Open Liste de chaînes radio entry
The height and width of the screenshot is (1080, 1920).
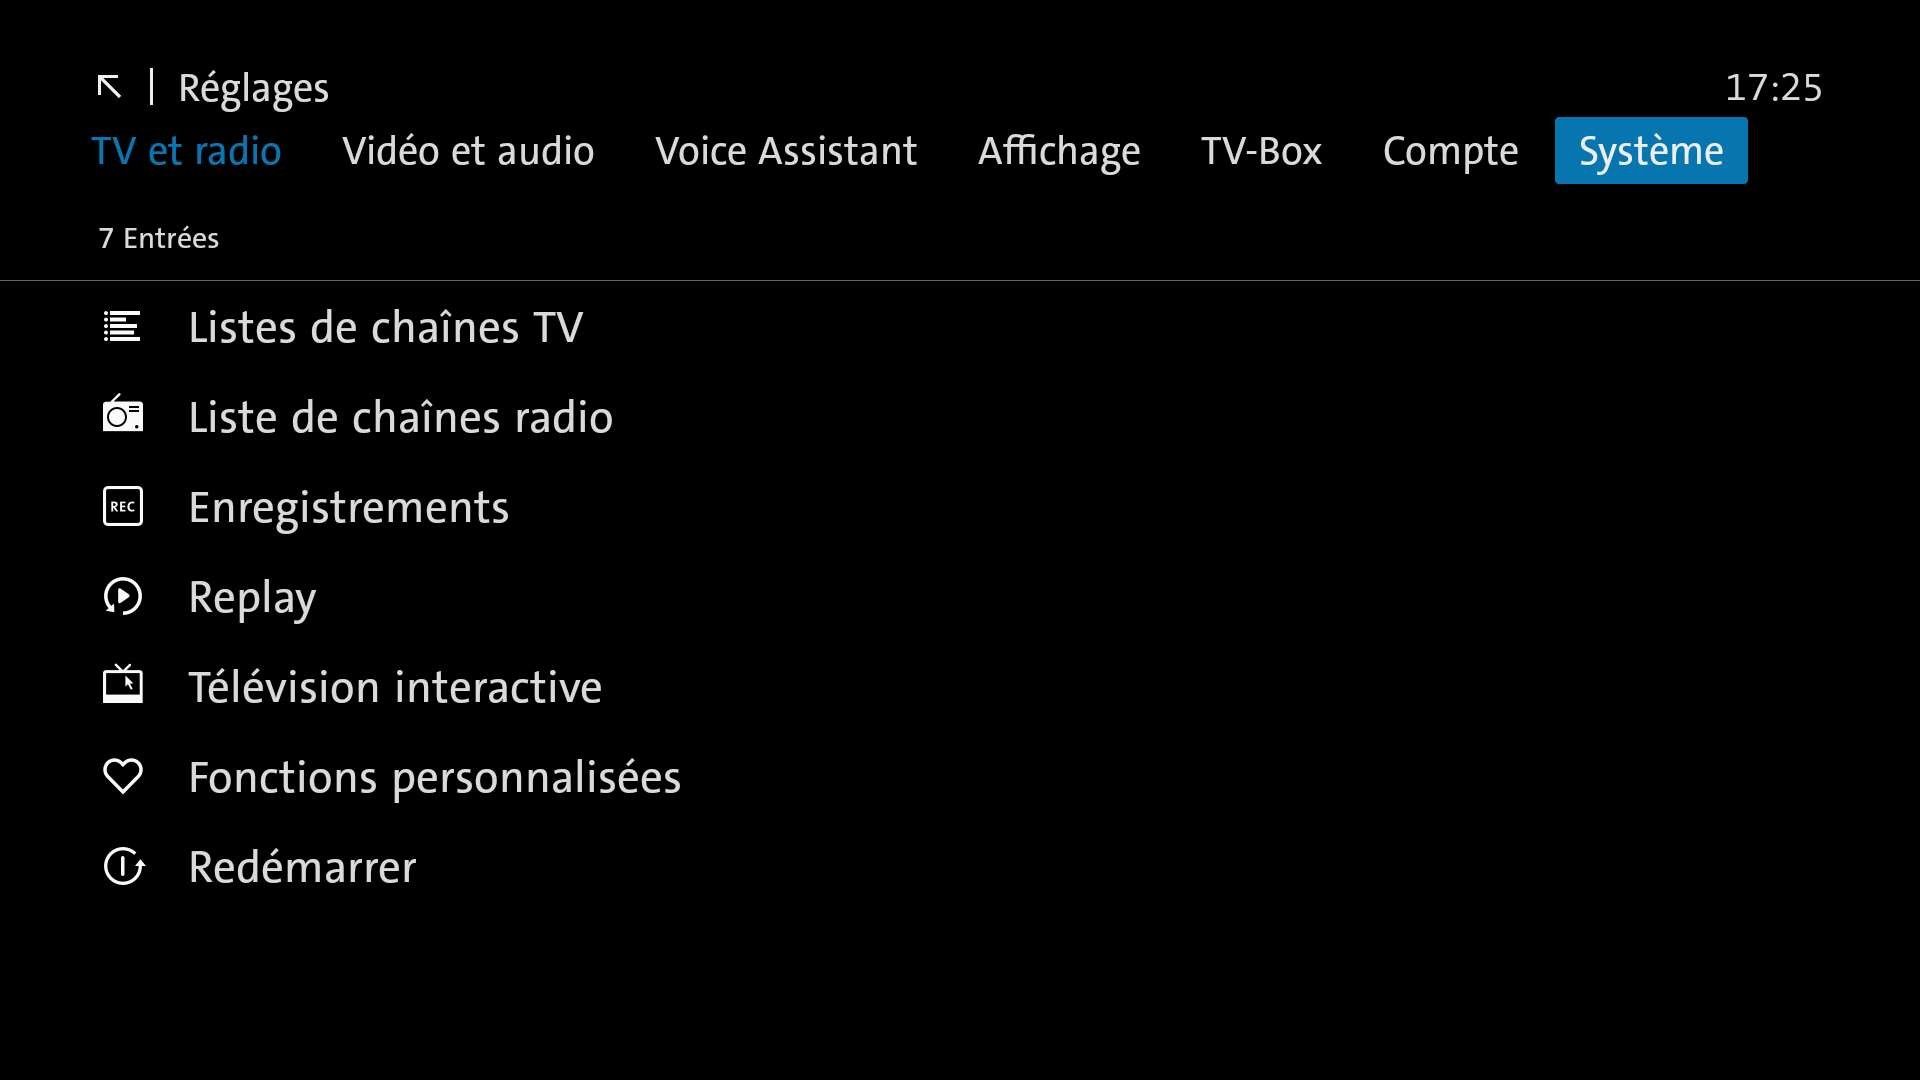400,418
